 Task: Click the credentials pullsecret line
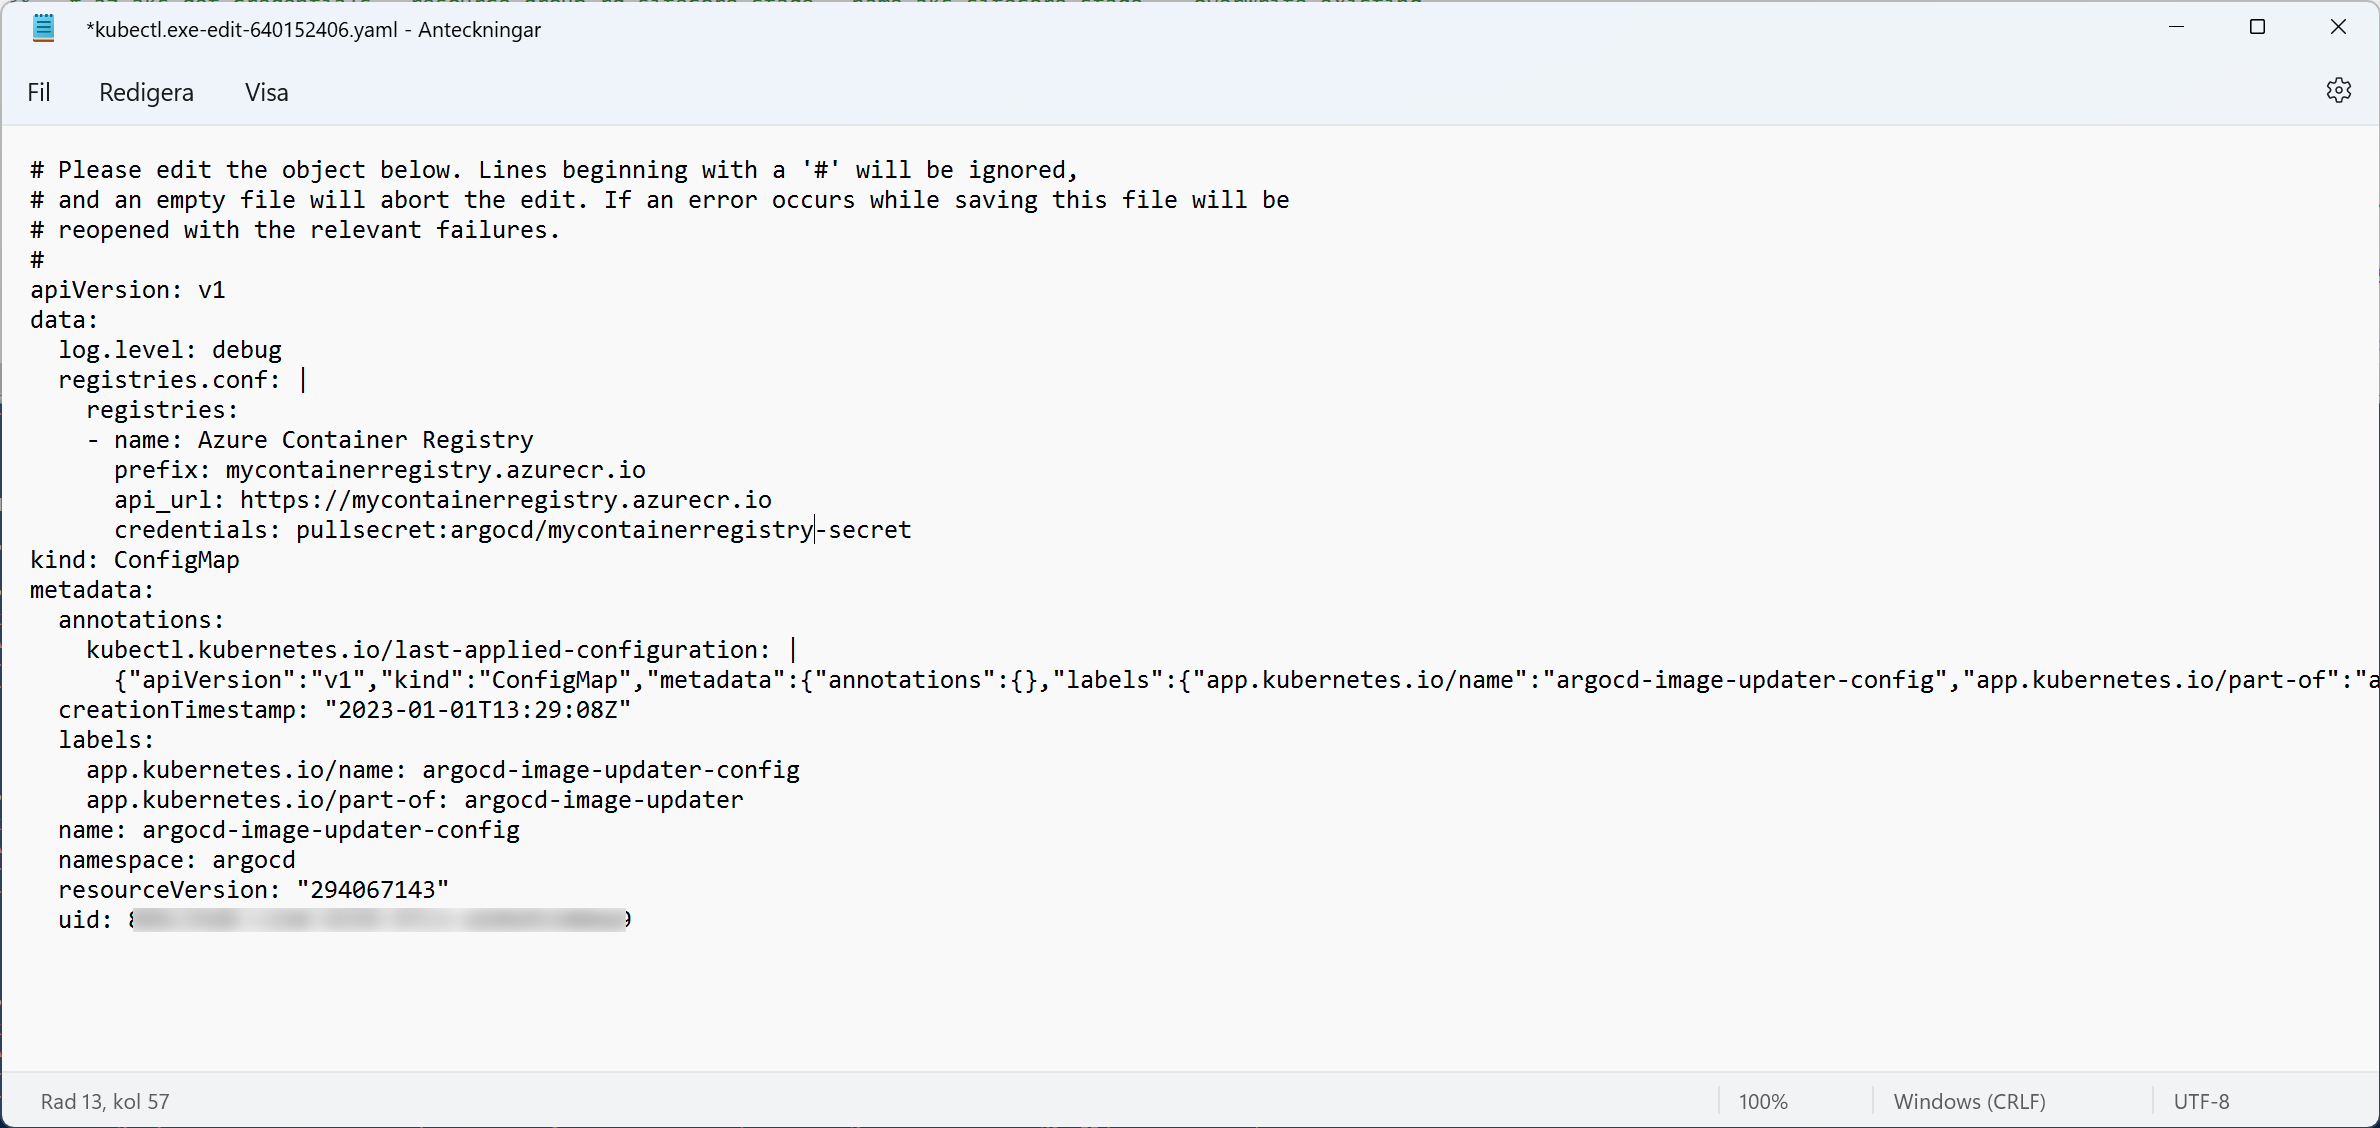pos(514,530)
